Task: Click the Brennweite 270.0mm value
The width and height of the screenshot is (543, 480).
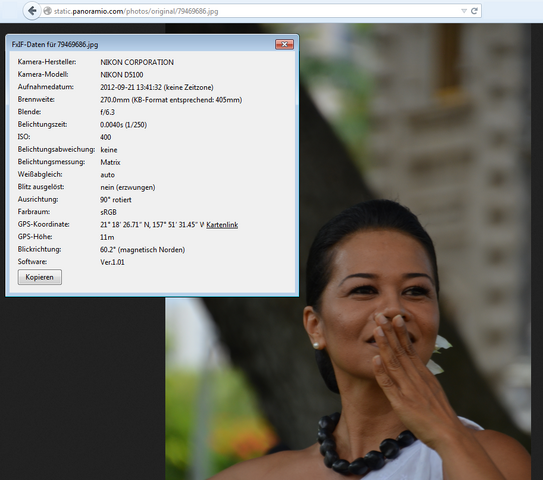Action: [x=171, y=100]
